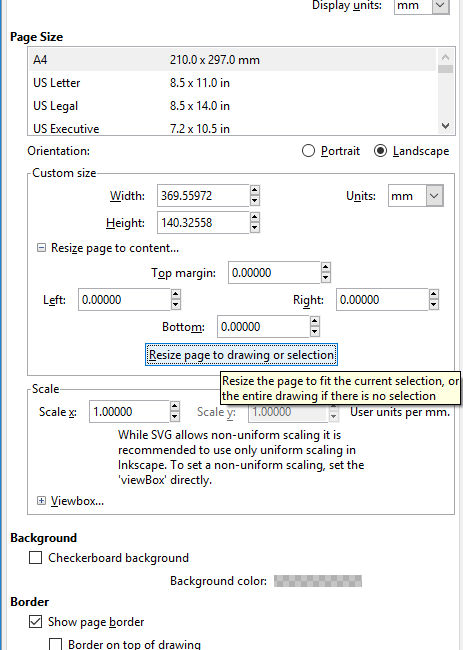This screenshot has height=650, width=463.
Task: Click the Top margin field
Action: (x=274, y=272)
